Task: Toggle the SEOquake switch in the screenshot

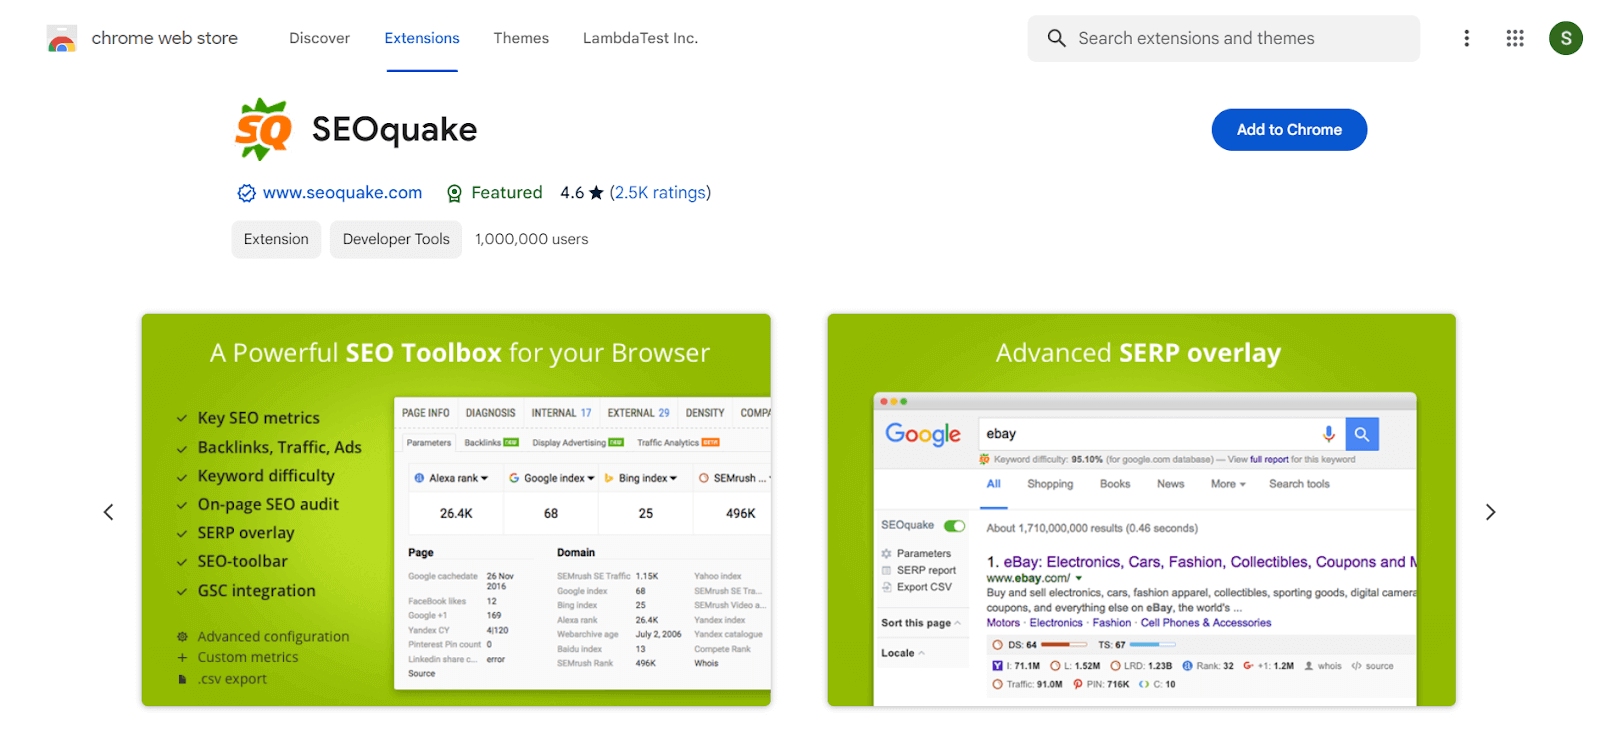Action: tap(954, 526)
